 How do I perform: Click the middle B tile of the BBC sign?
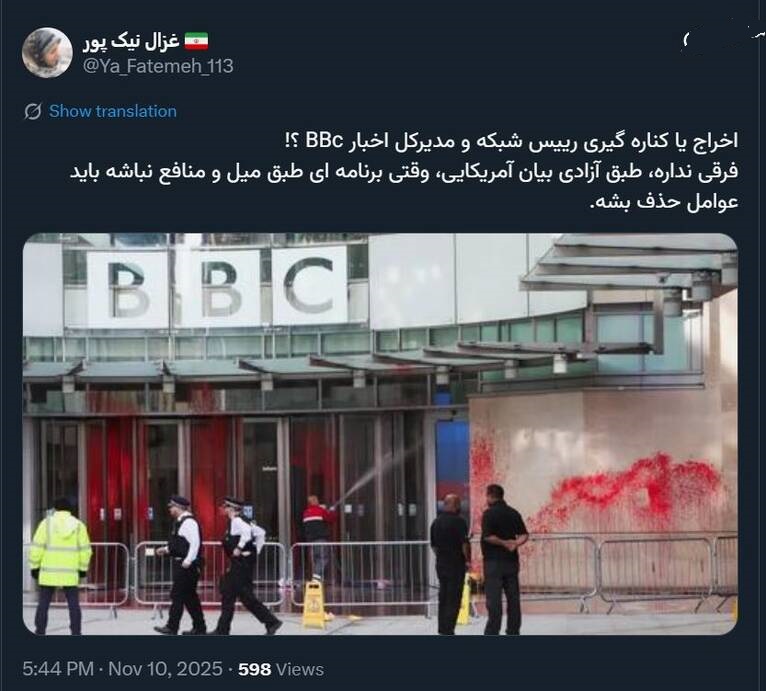[x=220, y=288]
